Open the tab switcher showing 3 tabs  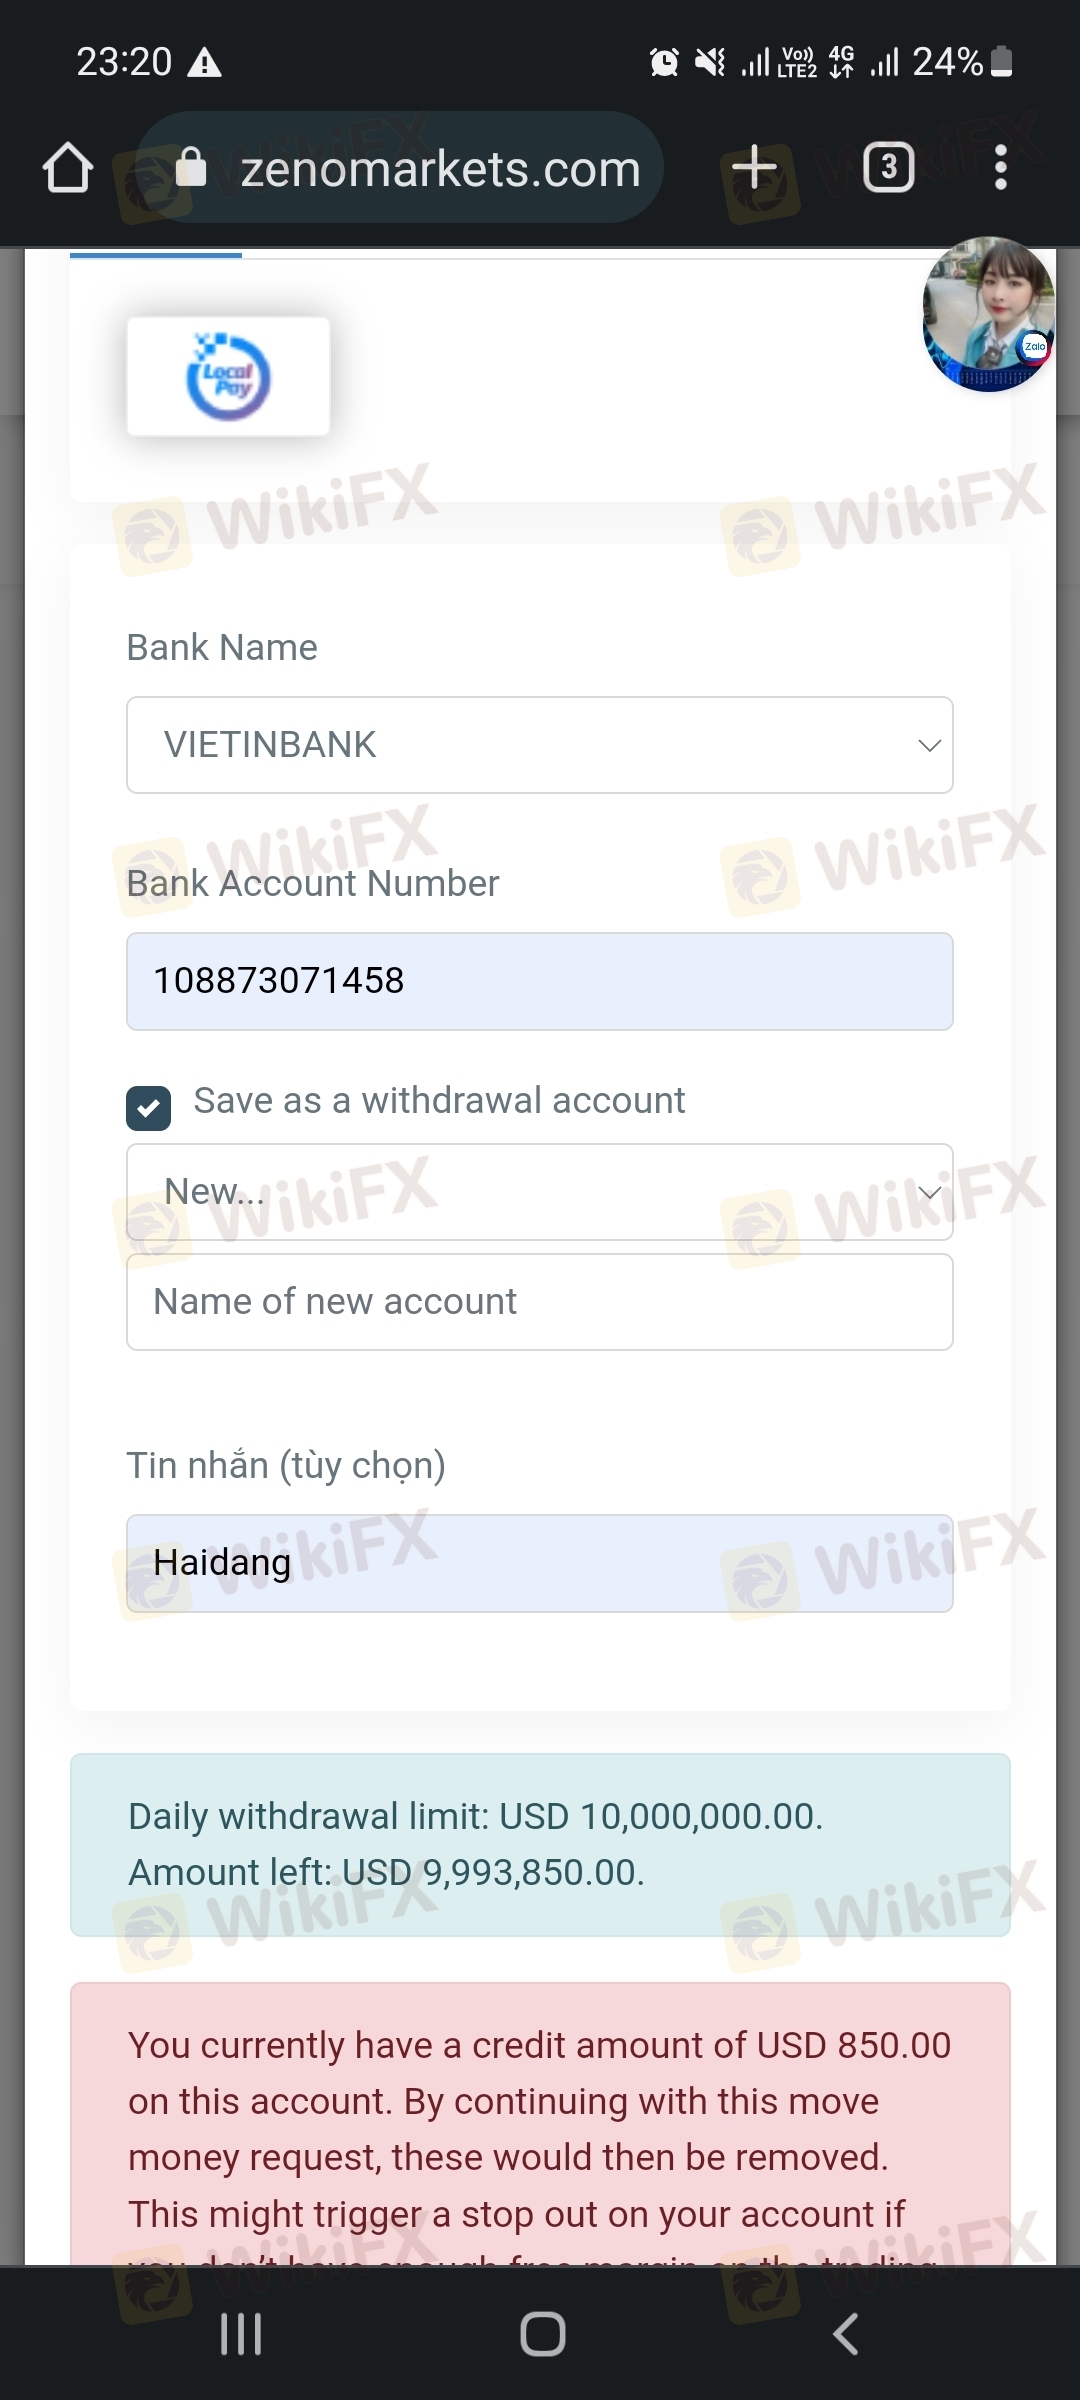(x=889, y=167)
